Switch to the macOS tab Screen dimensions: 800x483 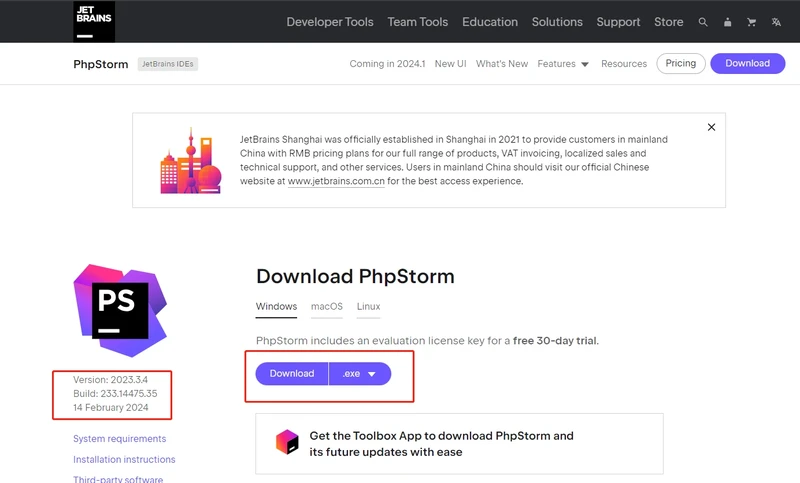326,306
